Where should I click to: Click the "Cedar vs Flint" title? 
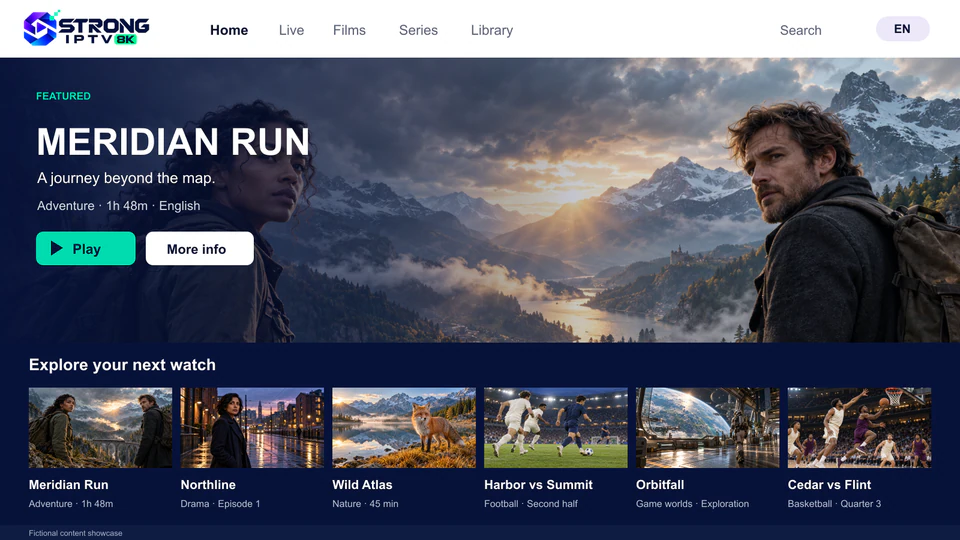click(830, 484)
